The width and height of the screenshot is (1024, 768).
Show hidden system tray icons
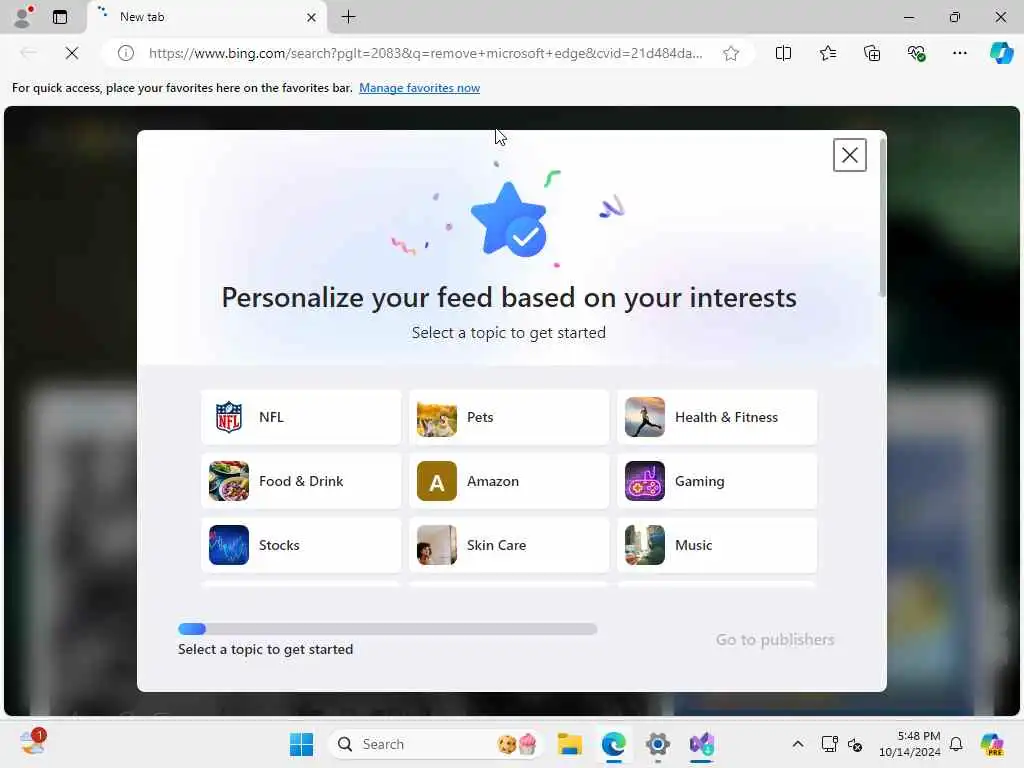797,744
